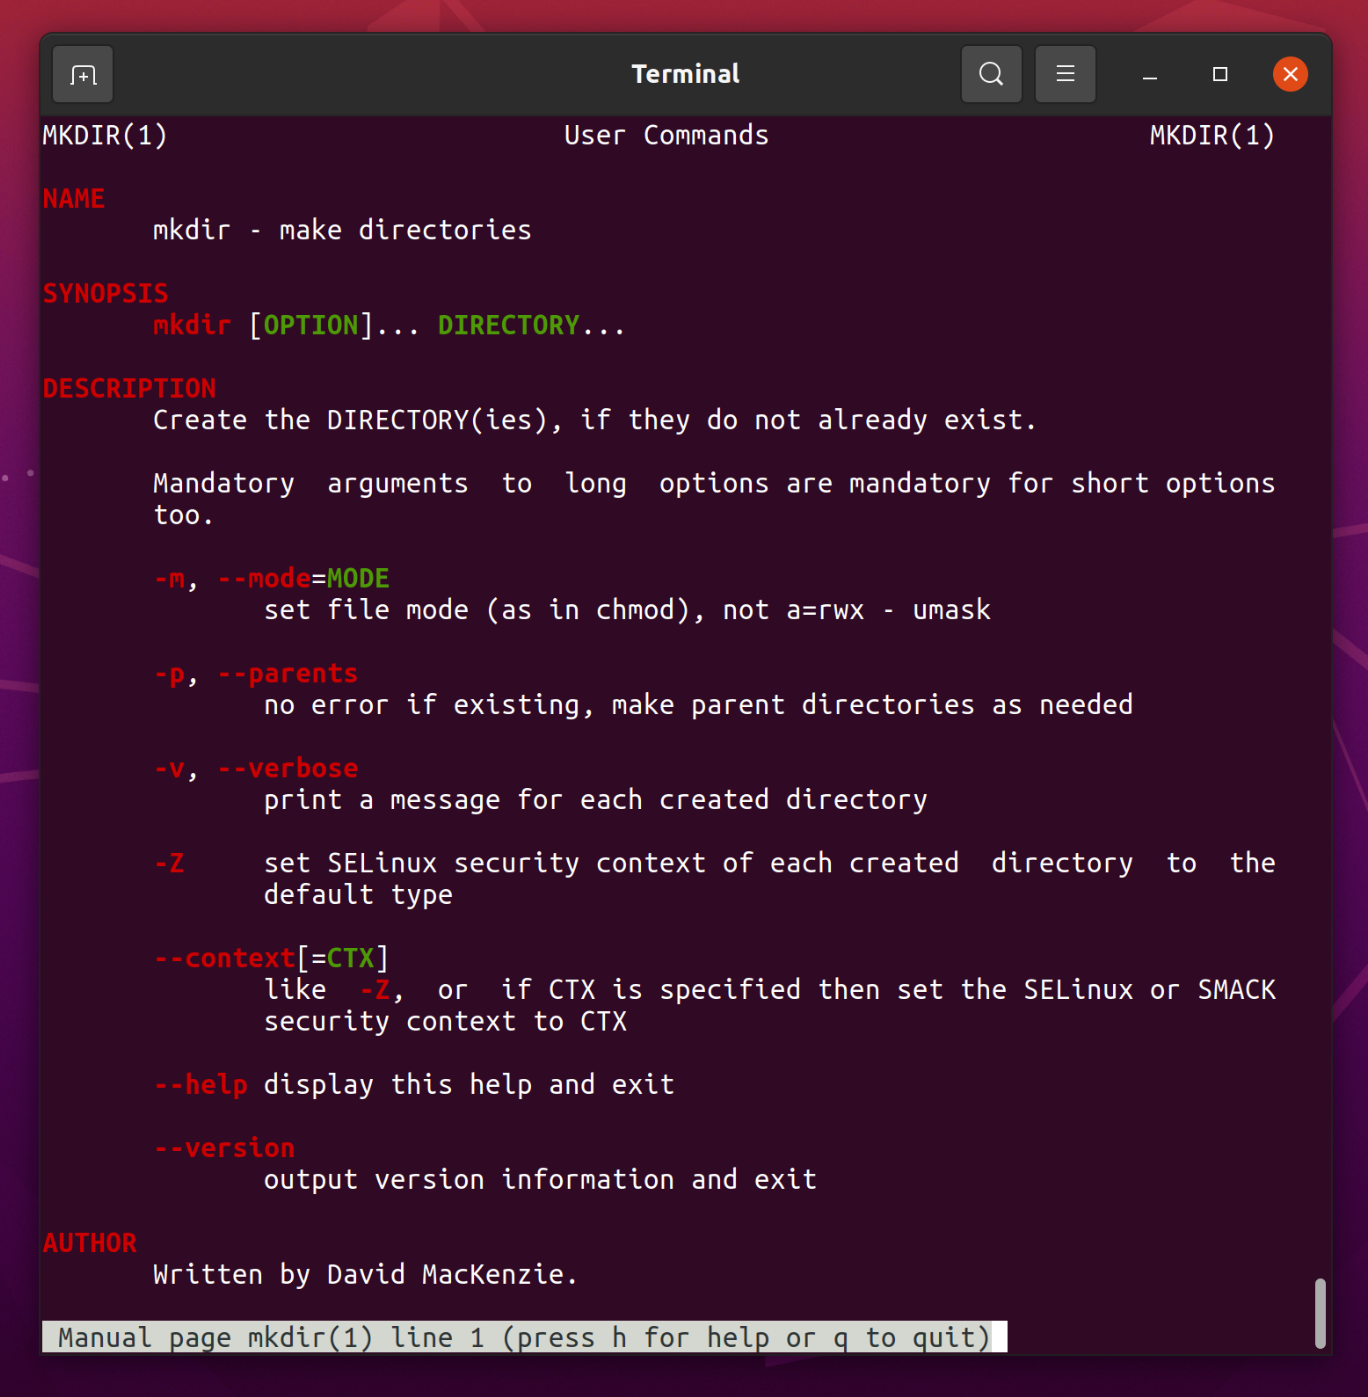Image resolution: width=1368 pixels, height=1397 pixels.
Task: Select the --context[=CTX] option text
Action: 270,957
